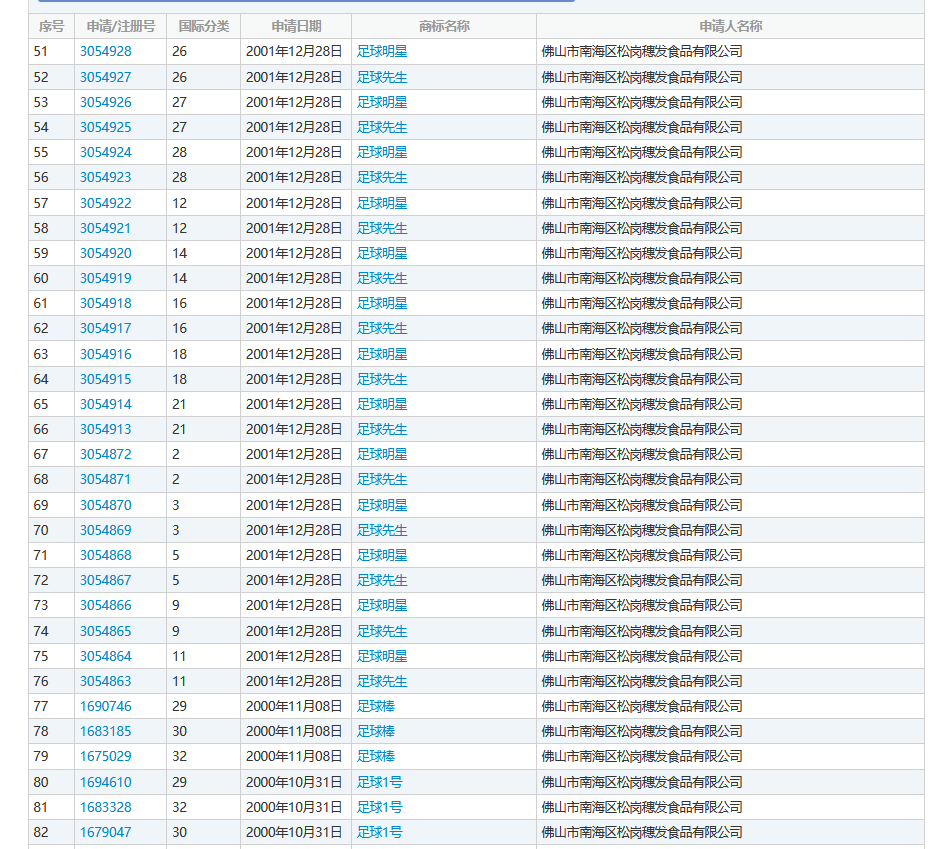Click 足球1号 trademark in row 82
Image resolution: width=941 pixels, height=849 pixels.
point(380,832)
